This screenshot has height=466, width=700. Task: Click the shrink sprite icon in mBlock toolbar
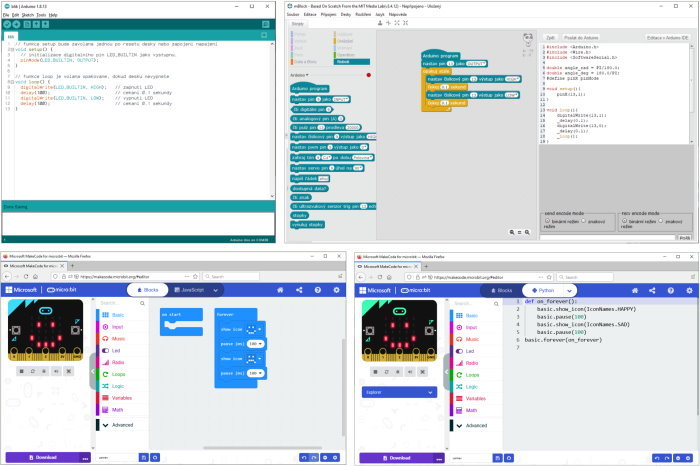point(405,23)
